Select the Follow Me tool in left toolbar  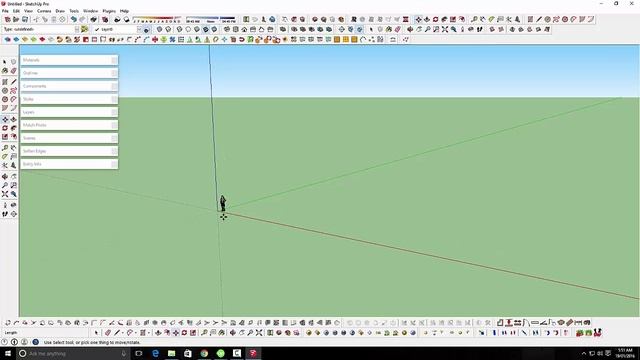coord(13,128)
